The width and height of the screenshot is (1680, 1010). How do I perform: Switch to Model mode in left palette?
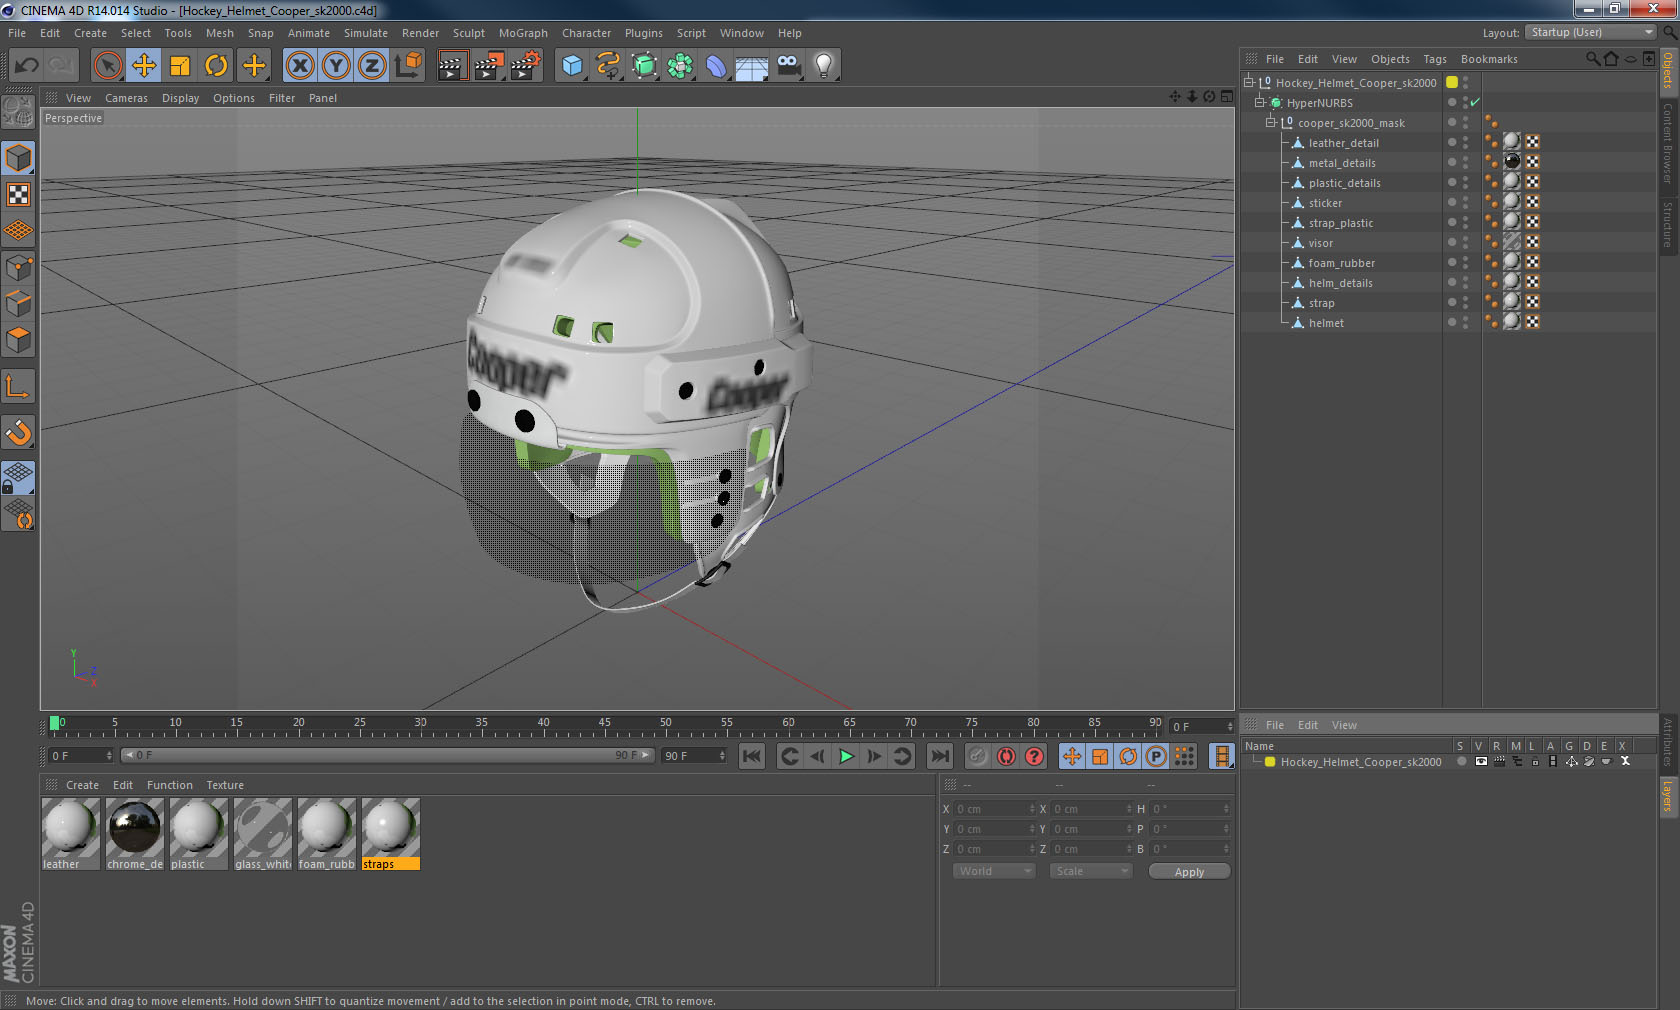[x=19, y=158]
